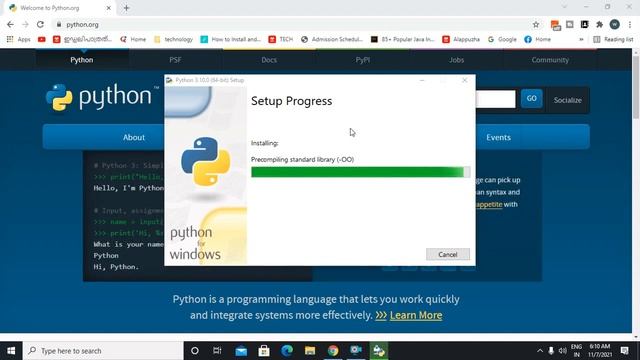Open the volume speaker tray icon
Image resolution: width=640 pixels, height=360 pixels.
point(562,351)
